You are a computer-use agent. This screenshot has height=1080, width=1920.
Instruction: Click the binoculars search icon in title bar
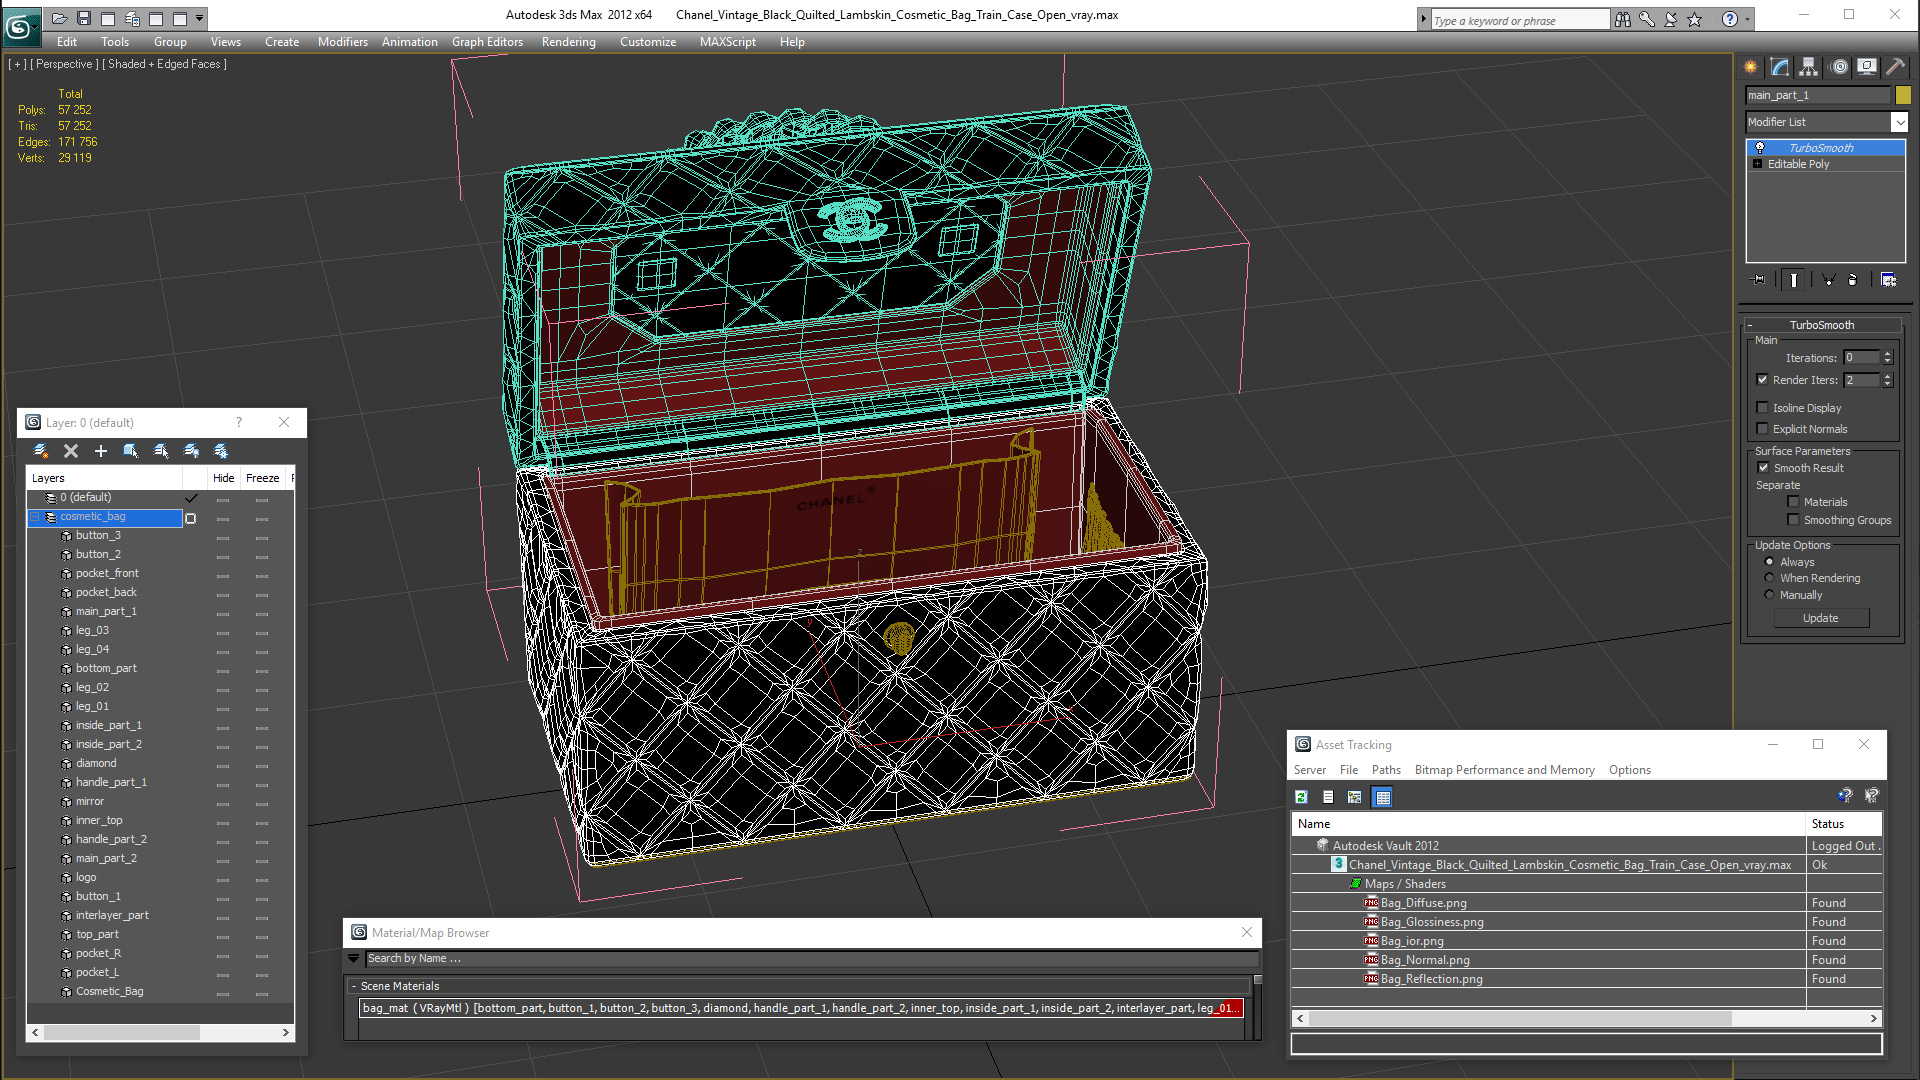click(1623, 19)
